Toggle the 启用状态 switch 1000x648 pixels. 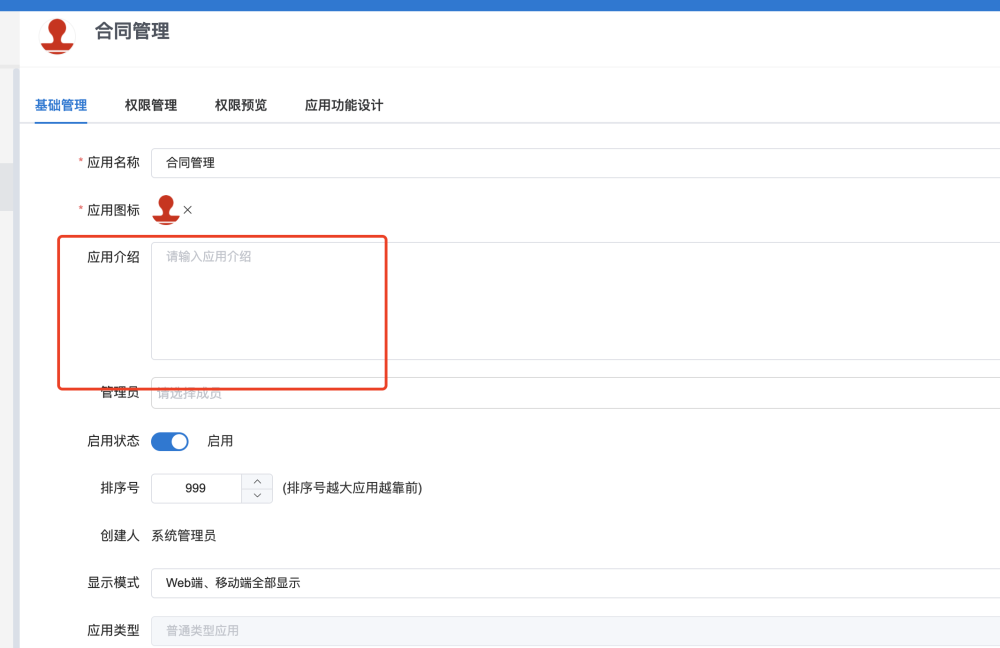pyautogui.click(x=170, y=441)
